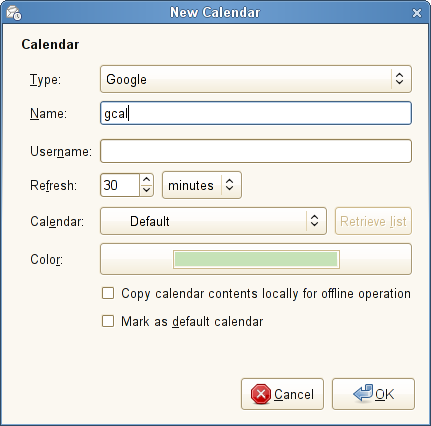
Task: Click the blue return arrow icon on OK
Action: coord(363,393)
